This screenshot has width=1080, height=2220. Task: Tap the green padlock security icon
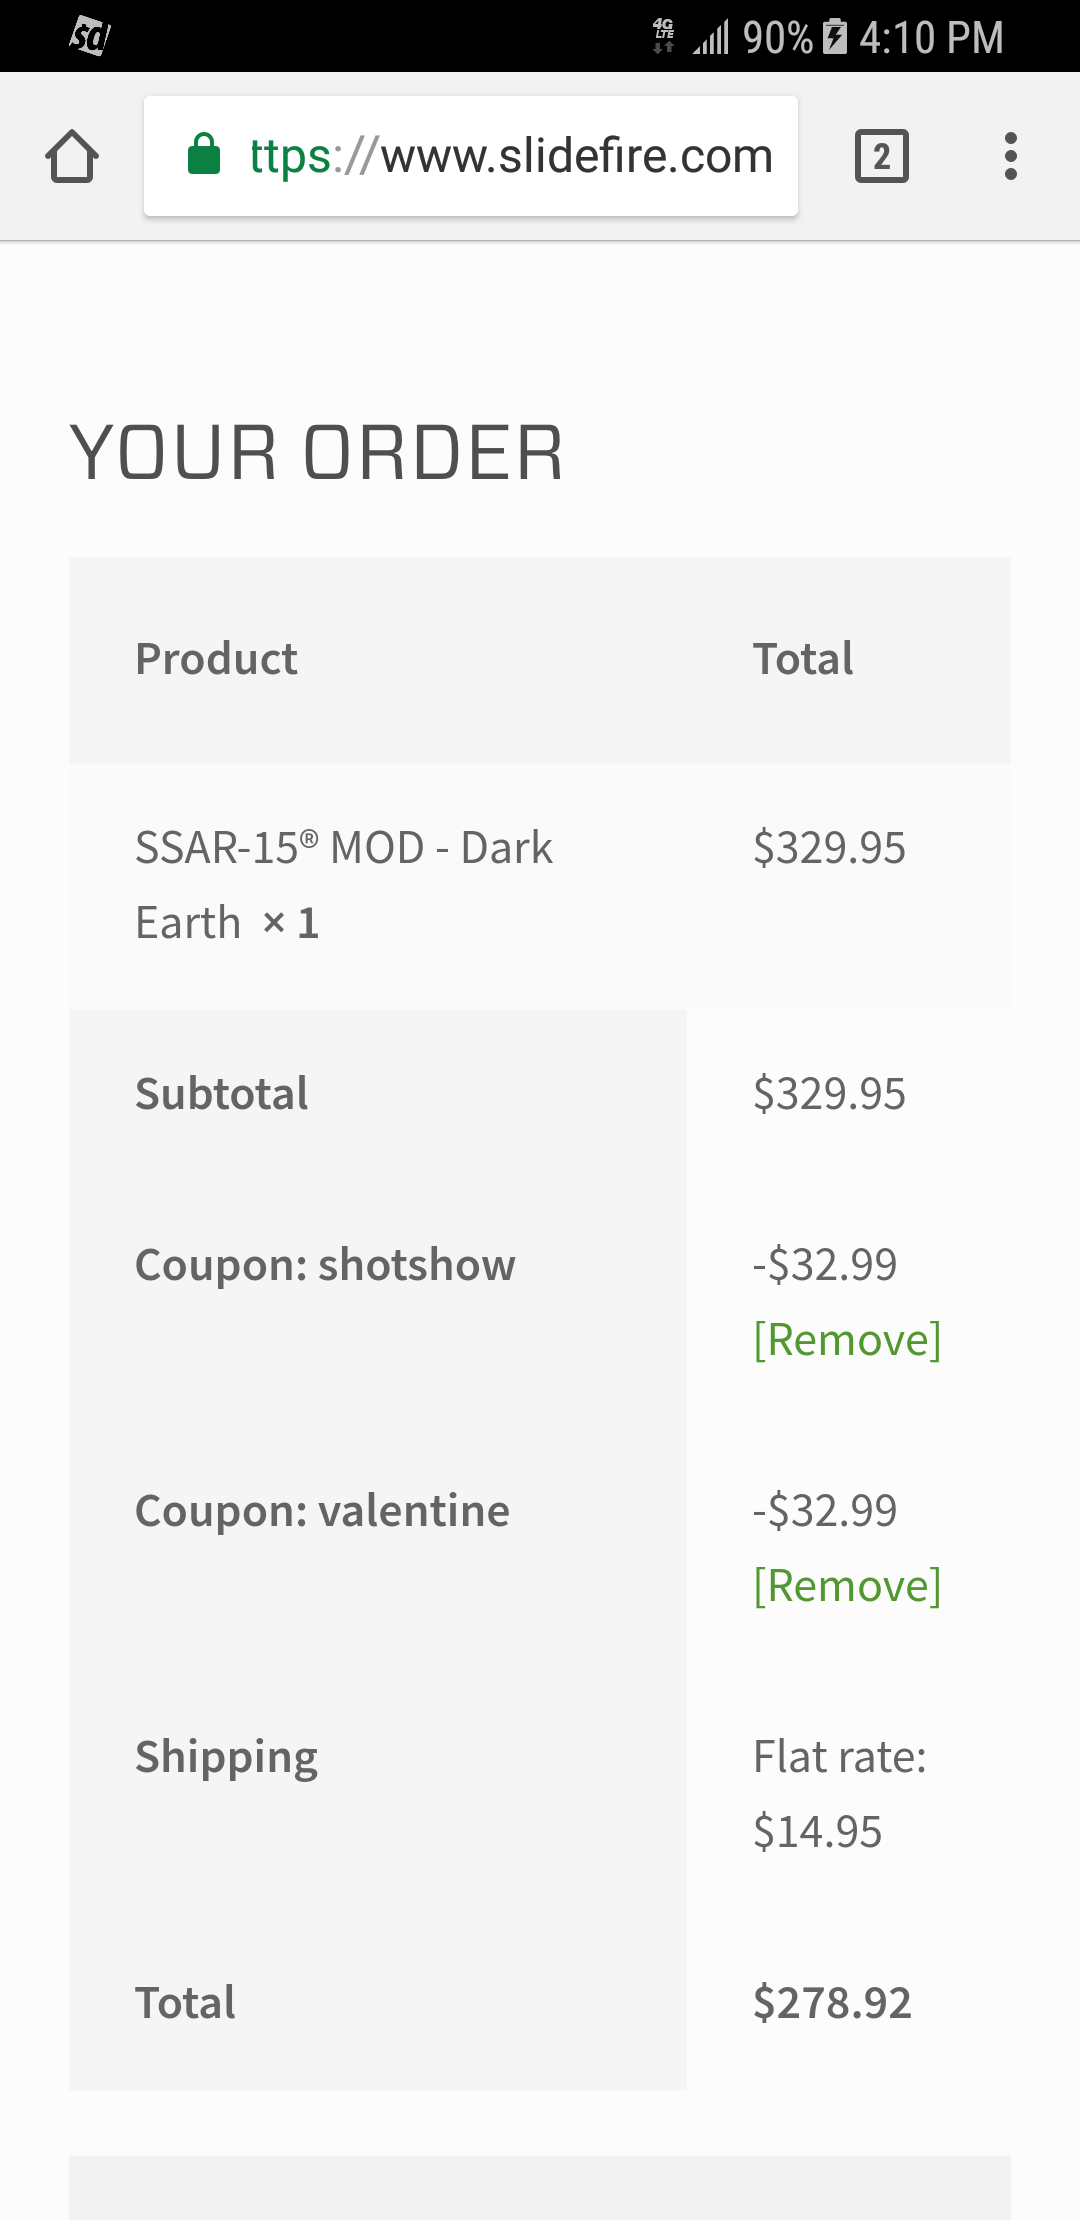201,155
